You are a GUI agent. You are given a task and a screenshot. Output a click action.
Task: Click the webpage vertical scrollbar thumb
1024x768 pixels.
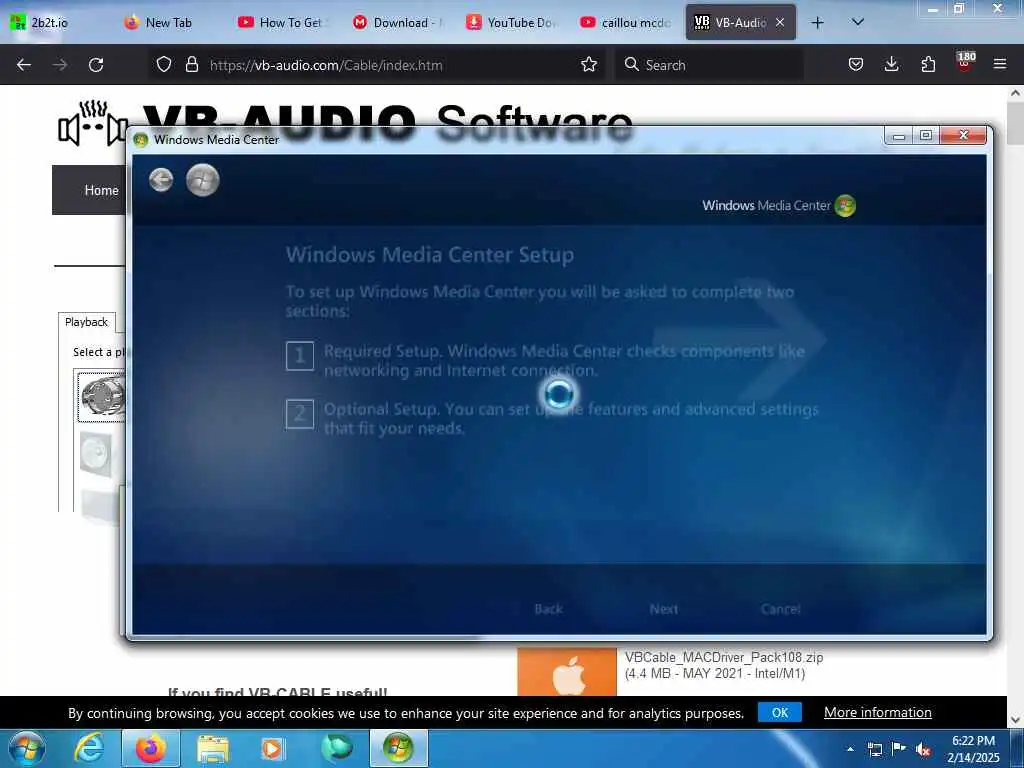pos(1015,123)
